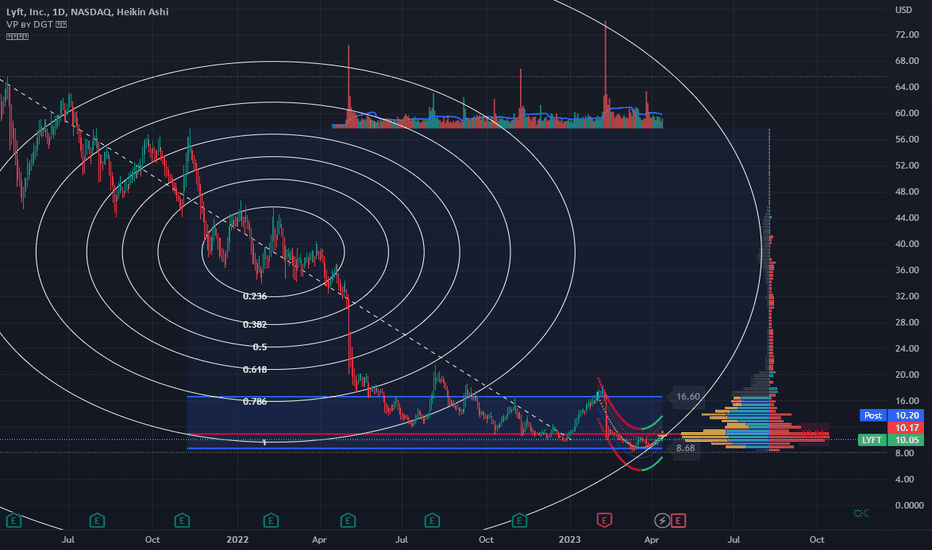Viewport: 932px width, 550px height.
Task: Open the green E marker just left of red 2023 marker
Action: [519, 521]
